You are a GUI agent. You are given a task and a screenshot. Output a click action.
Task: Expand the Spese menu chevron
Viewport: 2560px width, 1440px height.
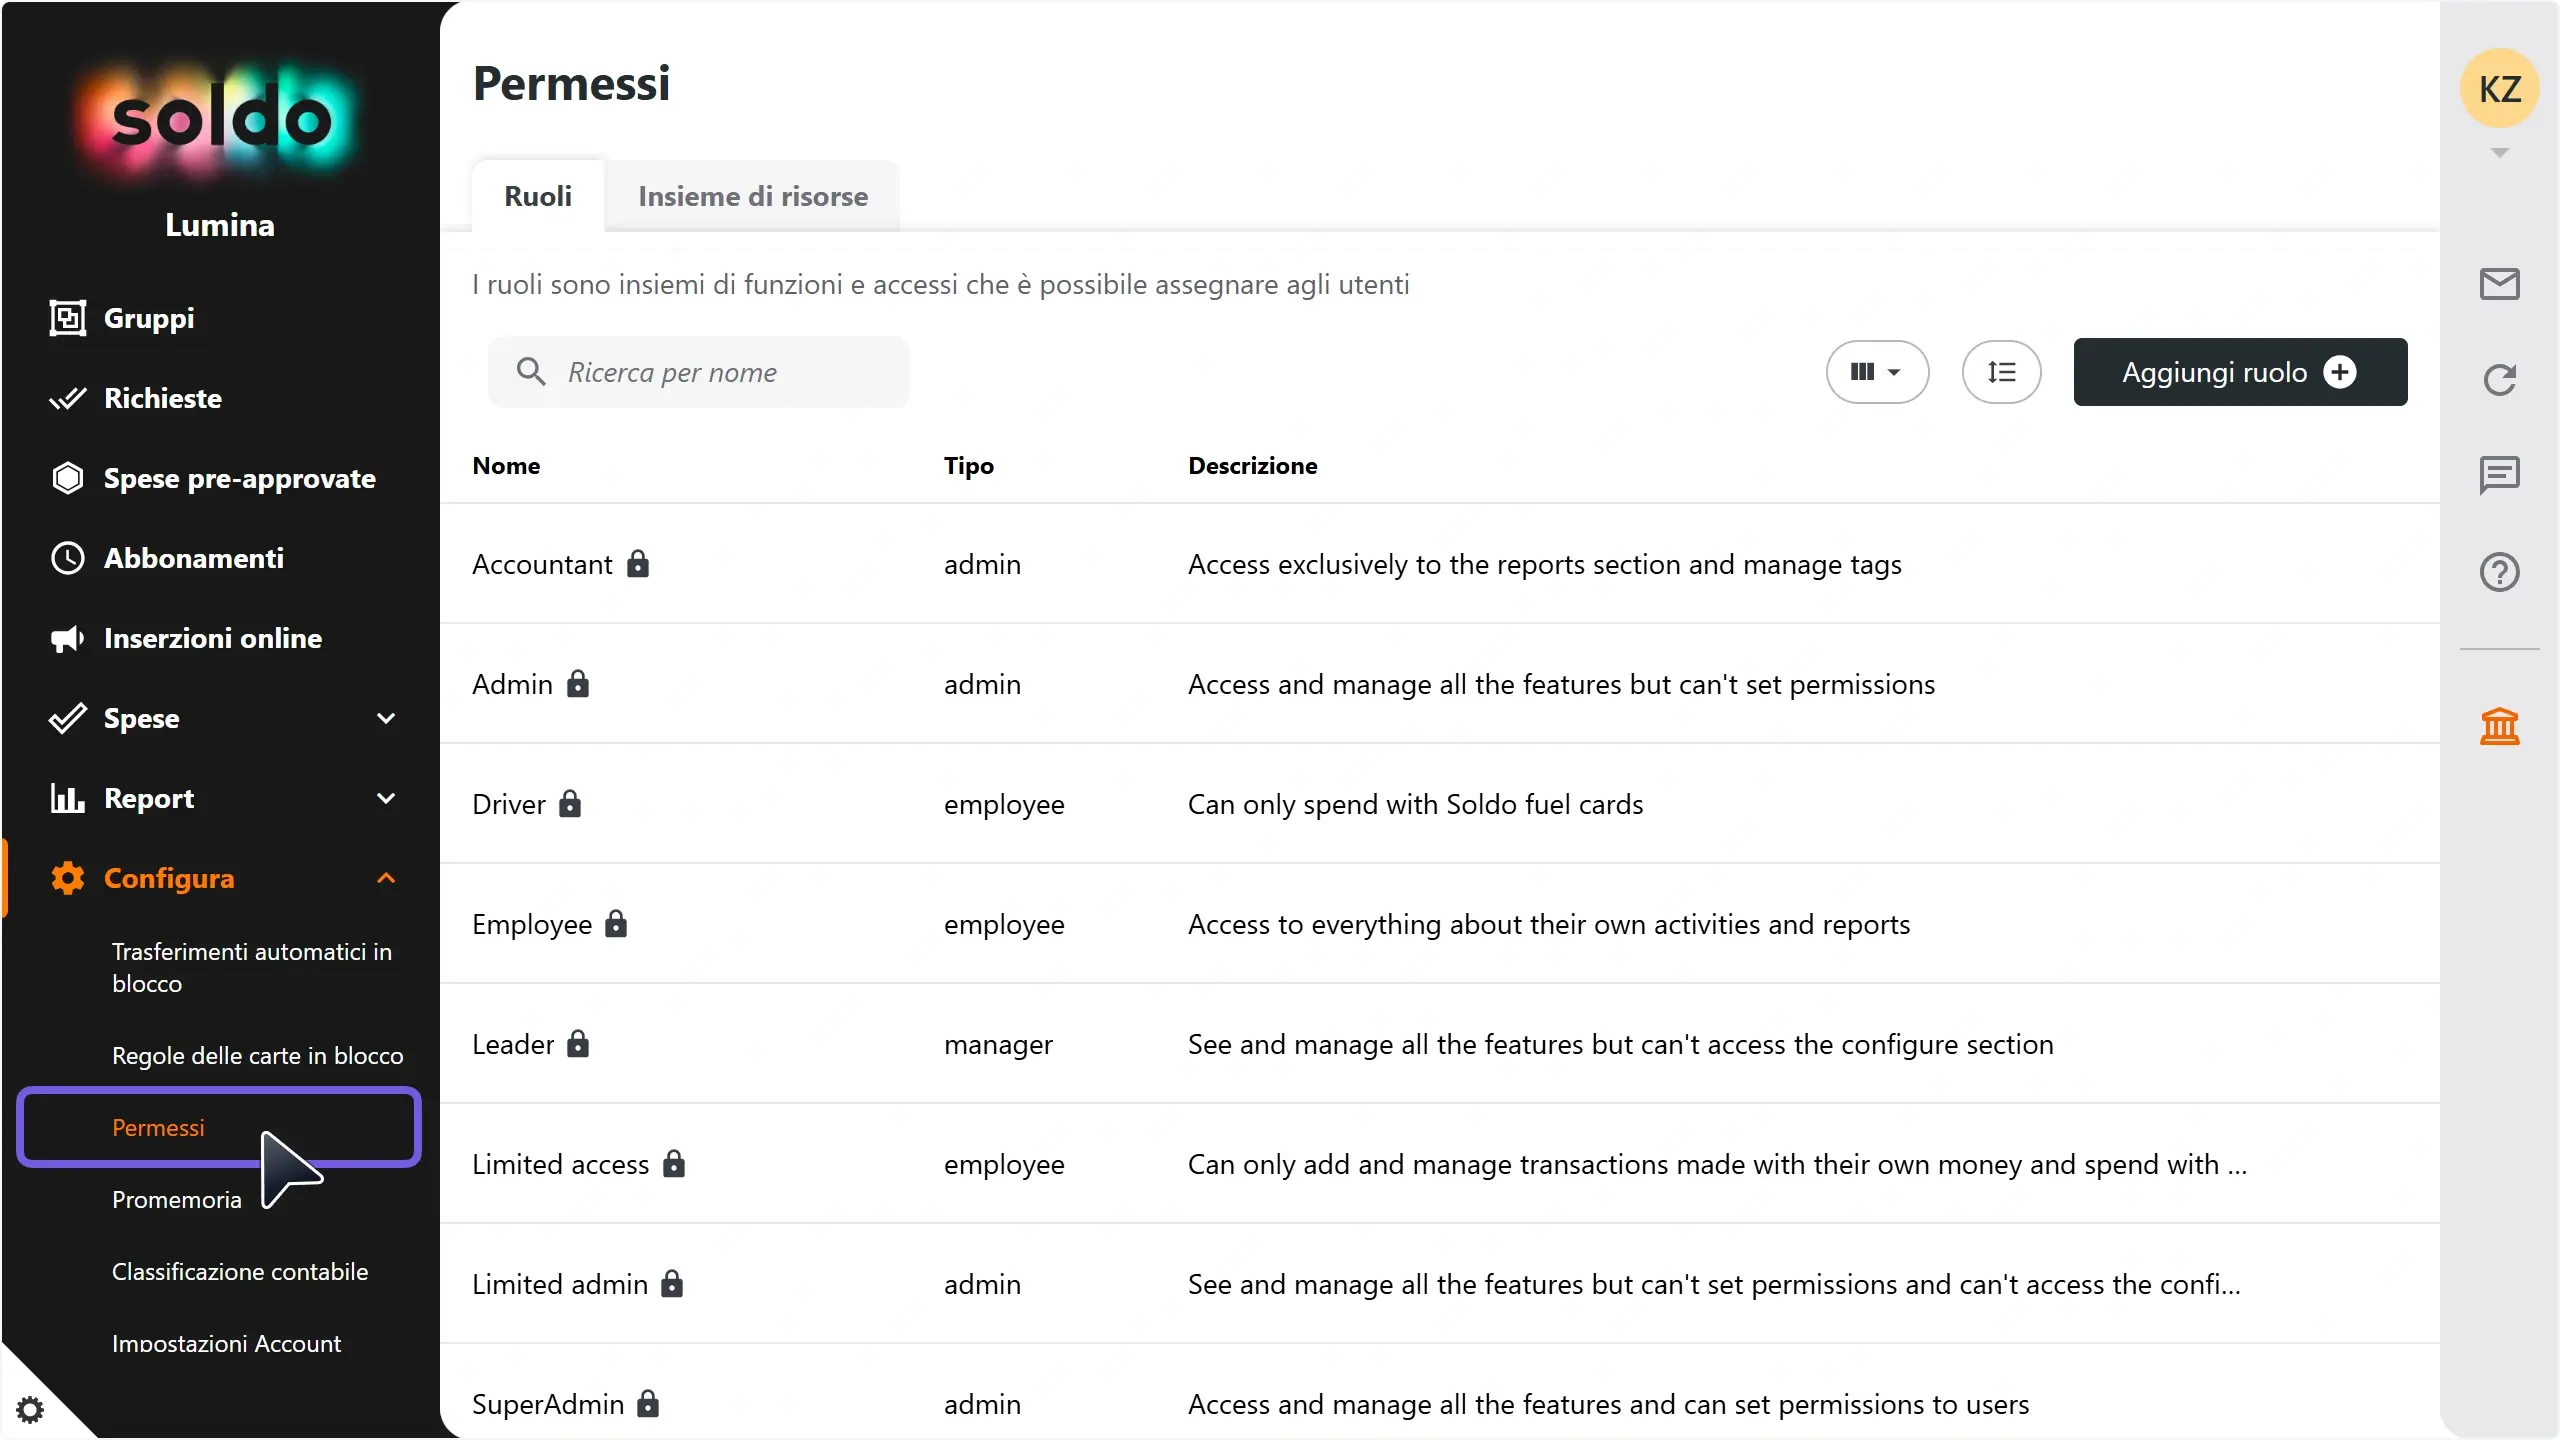386,718
